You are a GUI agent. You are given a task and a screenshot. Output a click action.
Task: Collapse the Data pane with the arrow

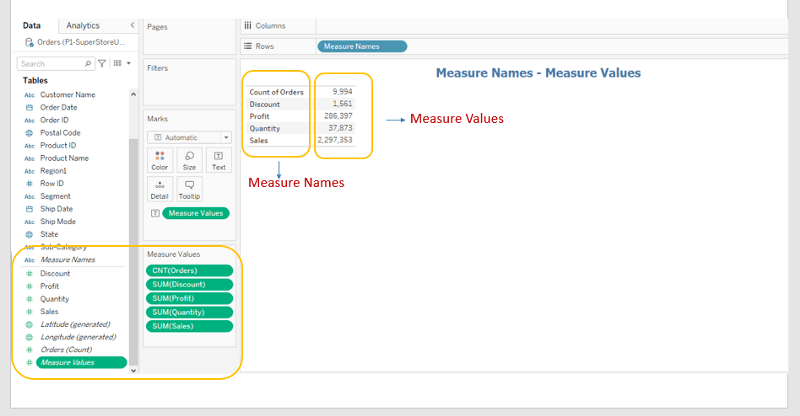[133, 25]
